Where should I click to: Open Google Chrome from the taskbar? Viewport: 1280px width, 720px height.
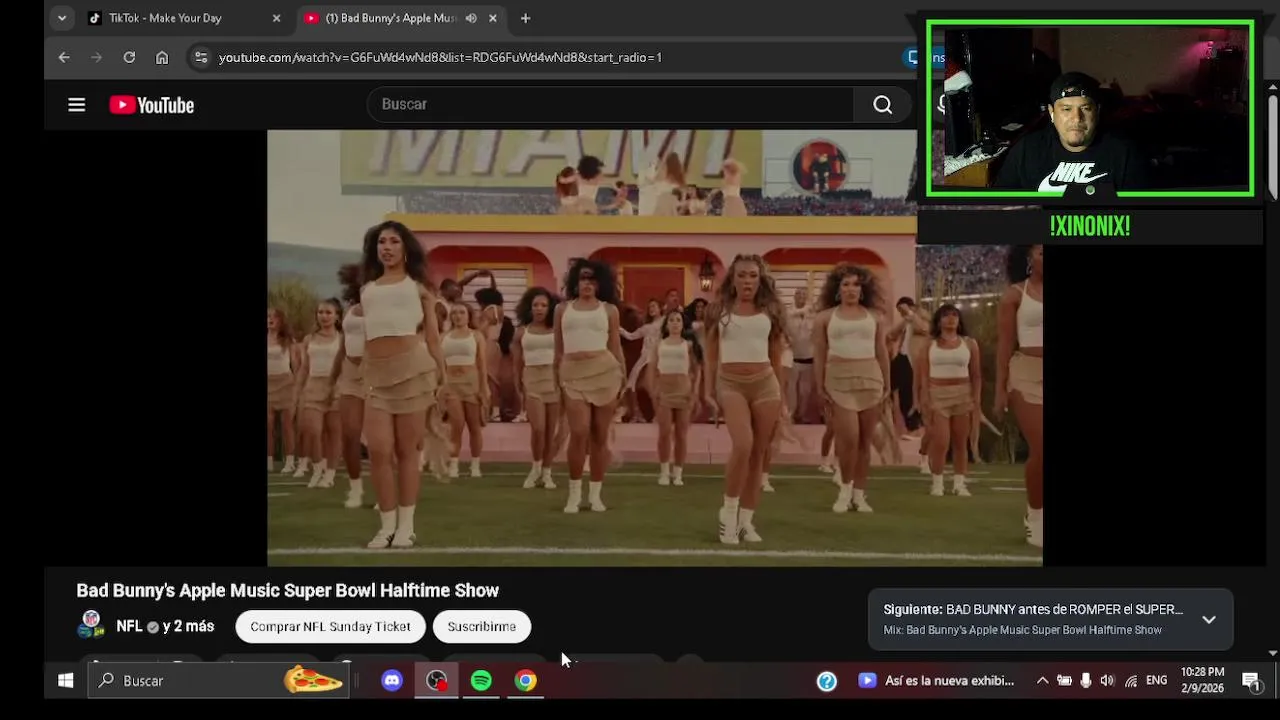525,680
